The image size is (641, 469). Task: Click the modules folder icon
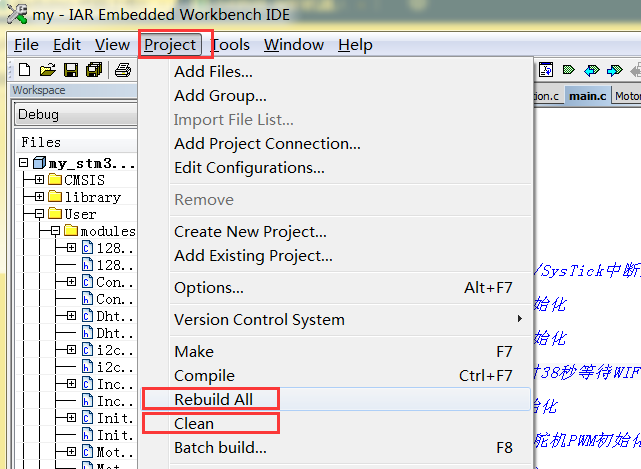(71, 231)
